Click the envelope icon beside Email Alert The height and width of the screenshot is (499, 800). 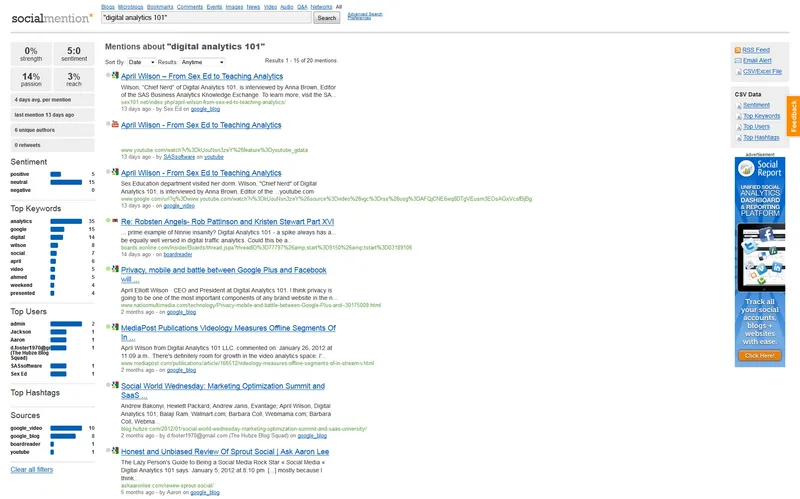pos(738,61)
